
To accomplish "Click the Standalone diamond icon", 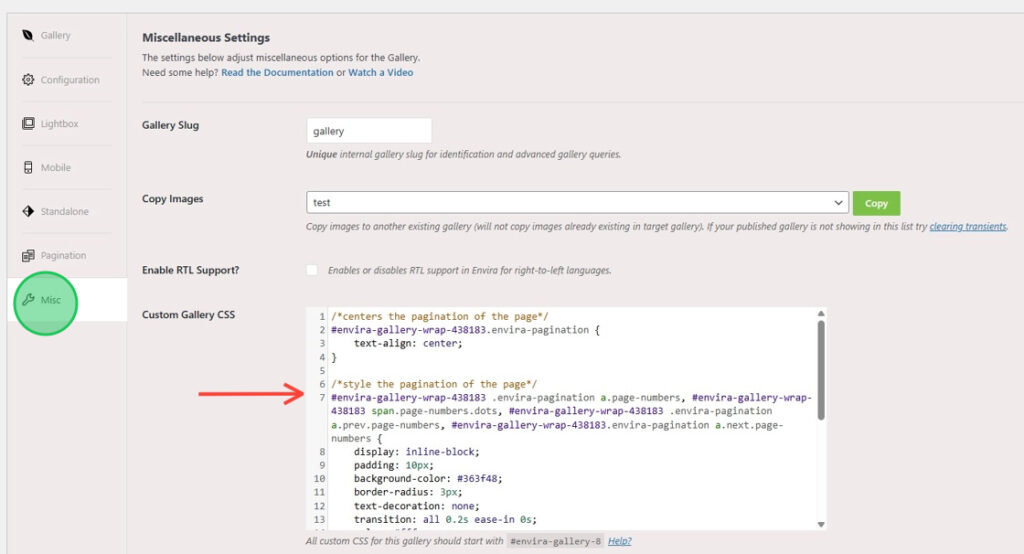I will (27, 211).
